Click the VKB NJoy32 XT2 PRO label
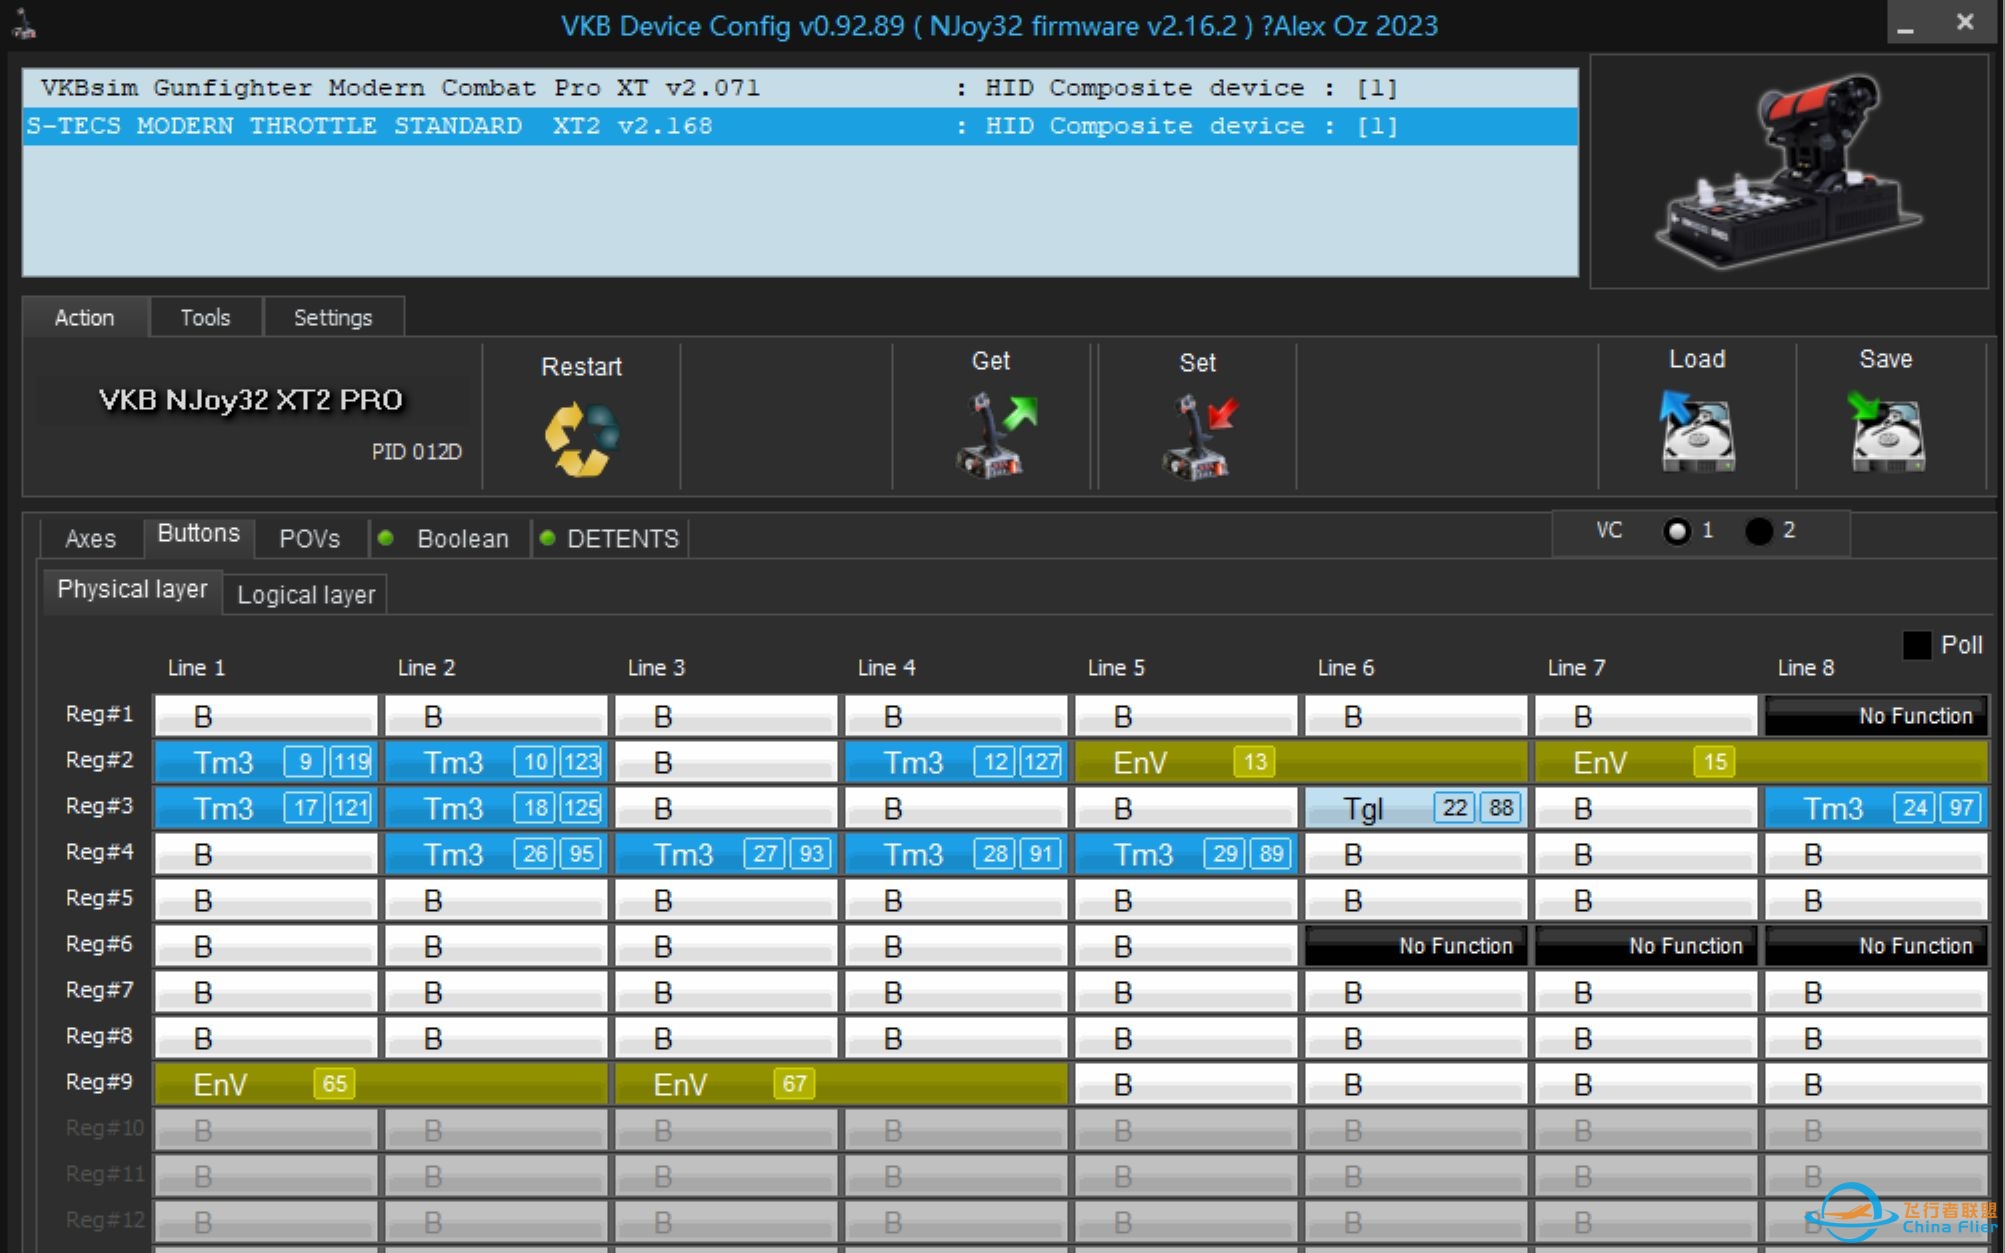 (x=250, y=400)
